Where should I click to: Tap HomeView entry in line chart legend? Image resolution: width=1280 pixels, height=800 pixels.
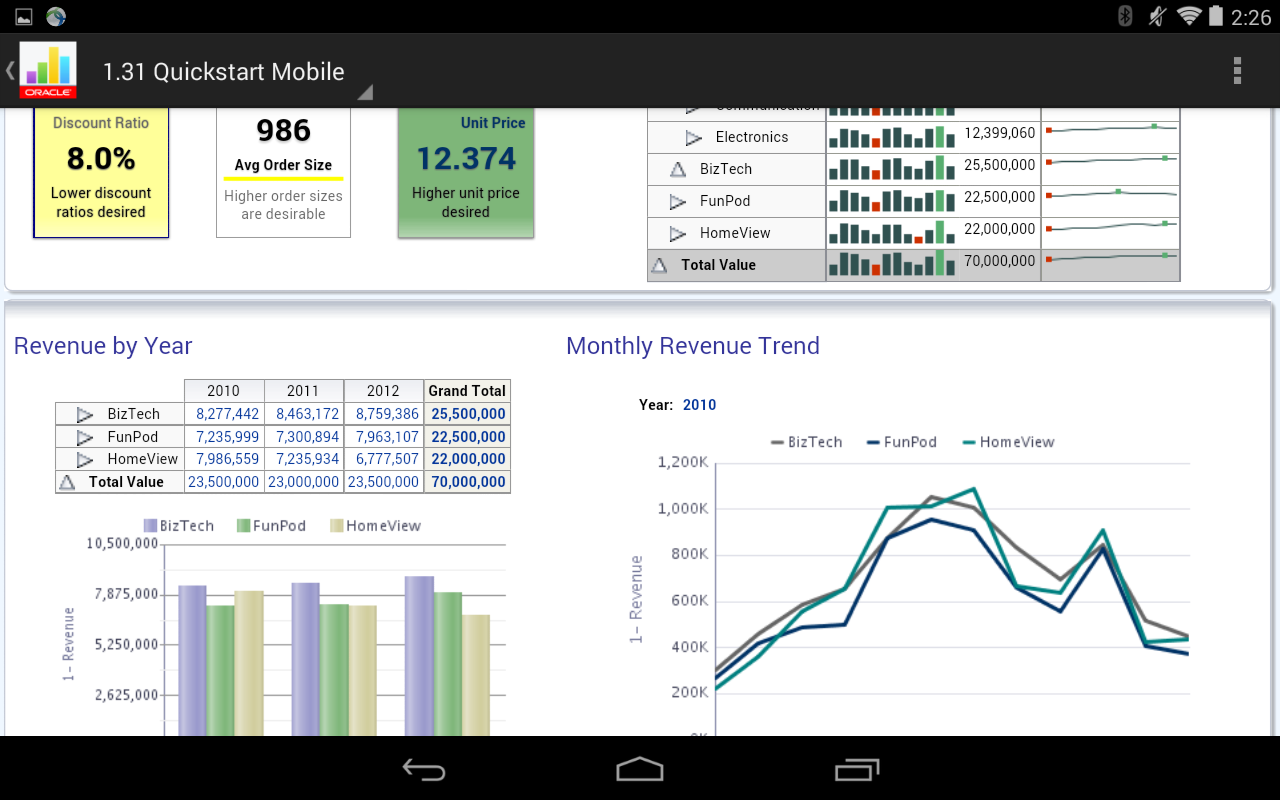tap(1008, 442)
